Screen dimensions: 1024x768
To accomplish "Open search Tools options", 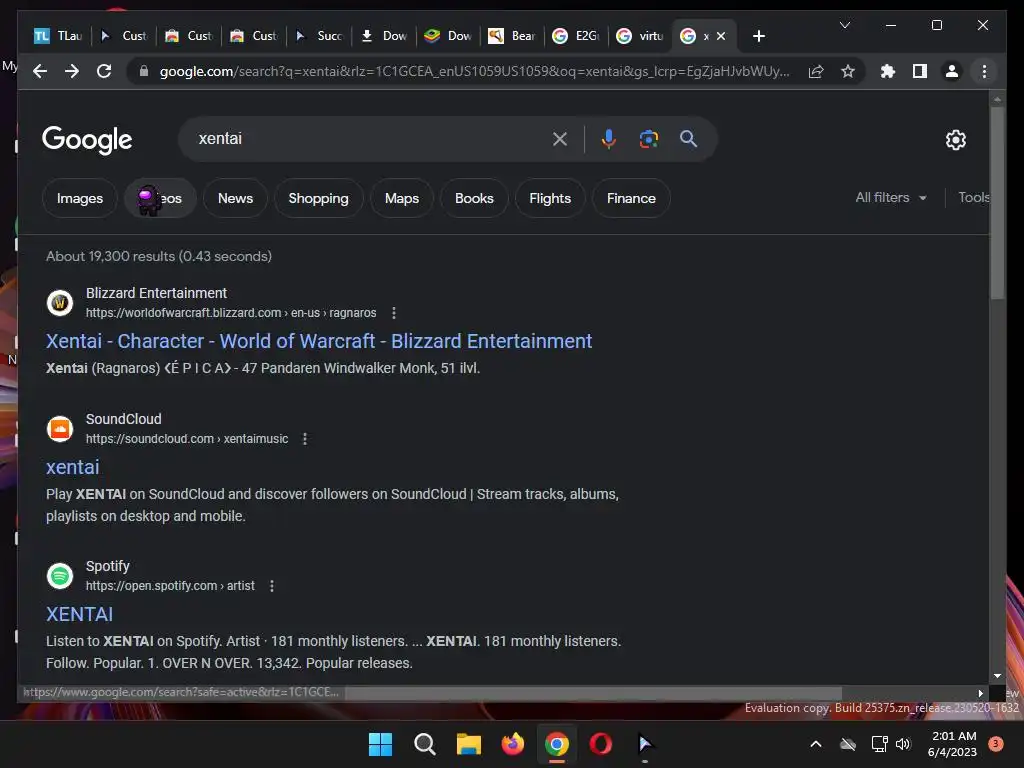I will 974,197.
